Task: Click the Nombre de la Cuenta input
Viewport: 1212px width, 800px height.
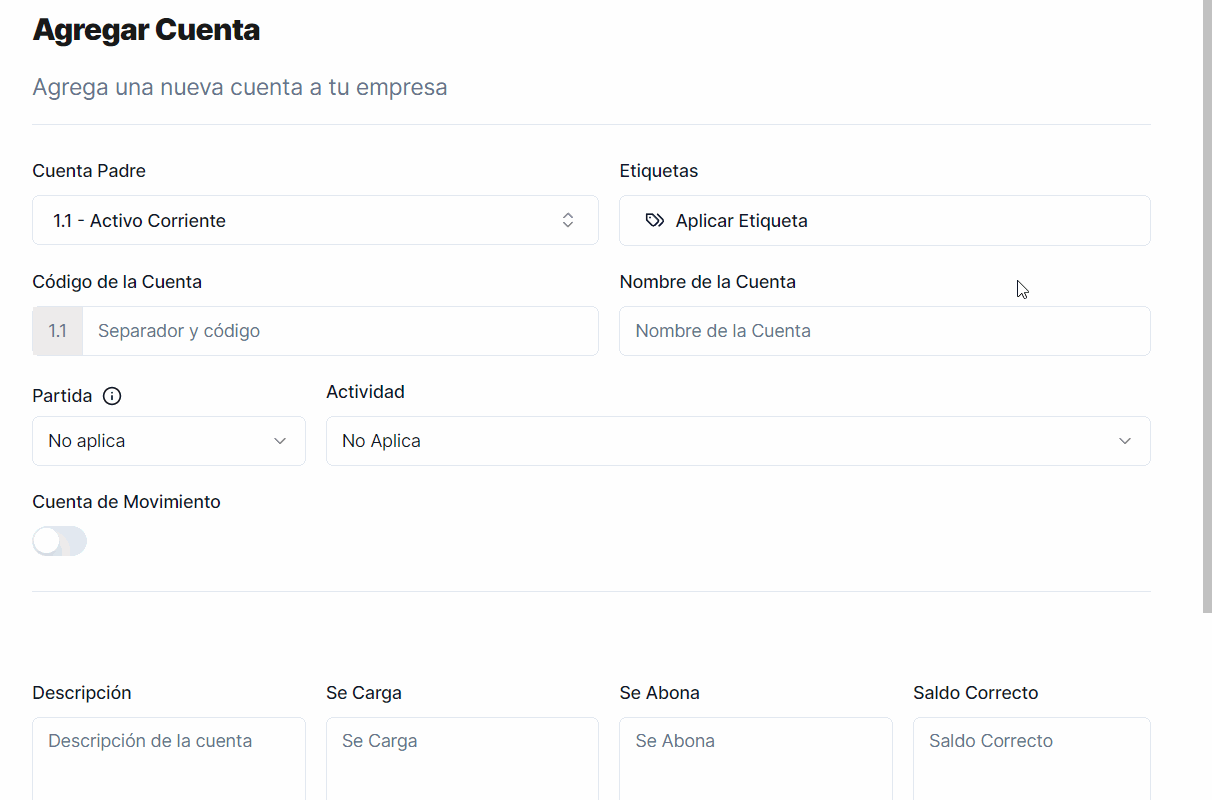Action: click(884, 331)
